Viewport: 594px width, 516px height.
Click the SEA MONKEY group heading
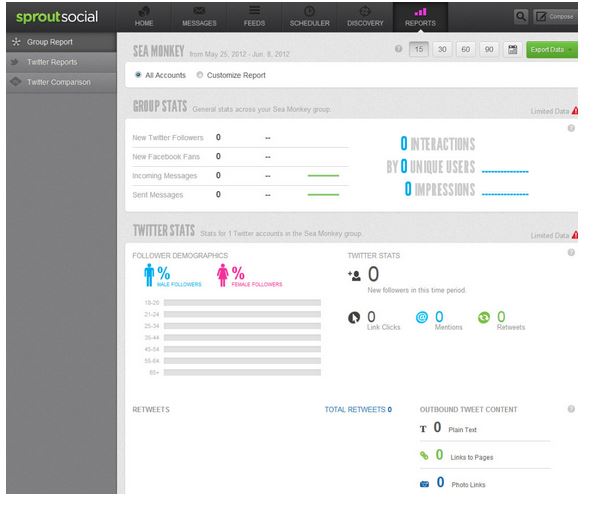158,51
